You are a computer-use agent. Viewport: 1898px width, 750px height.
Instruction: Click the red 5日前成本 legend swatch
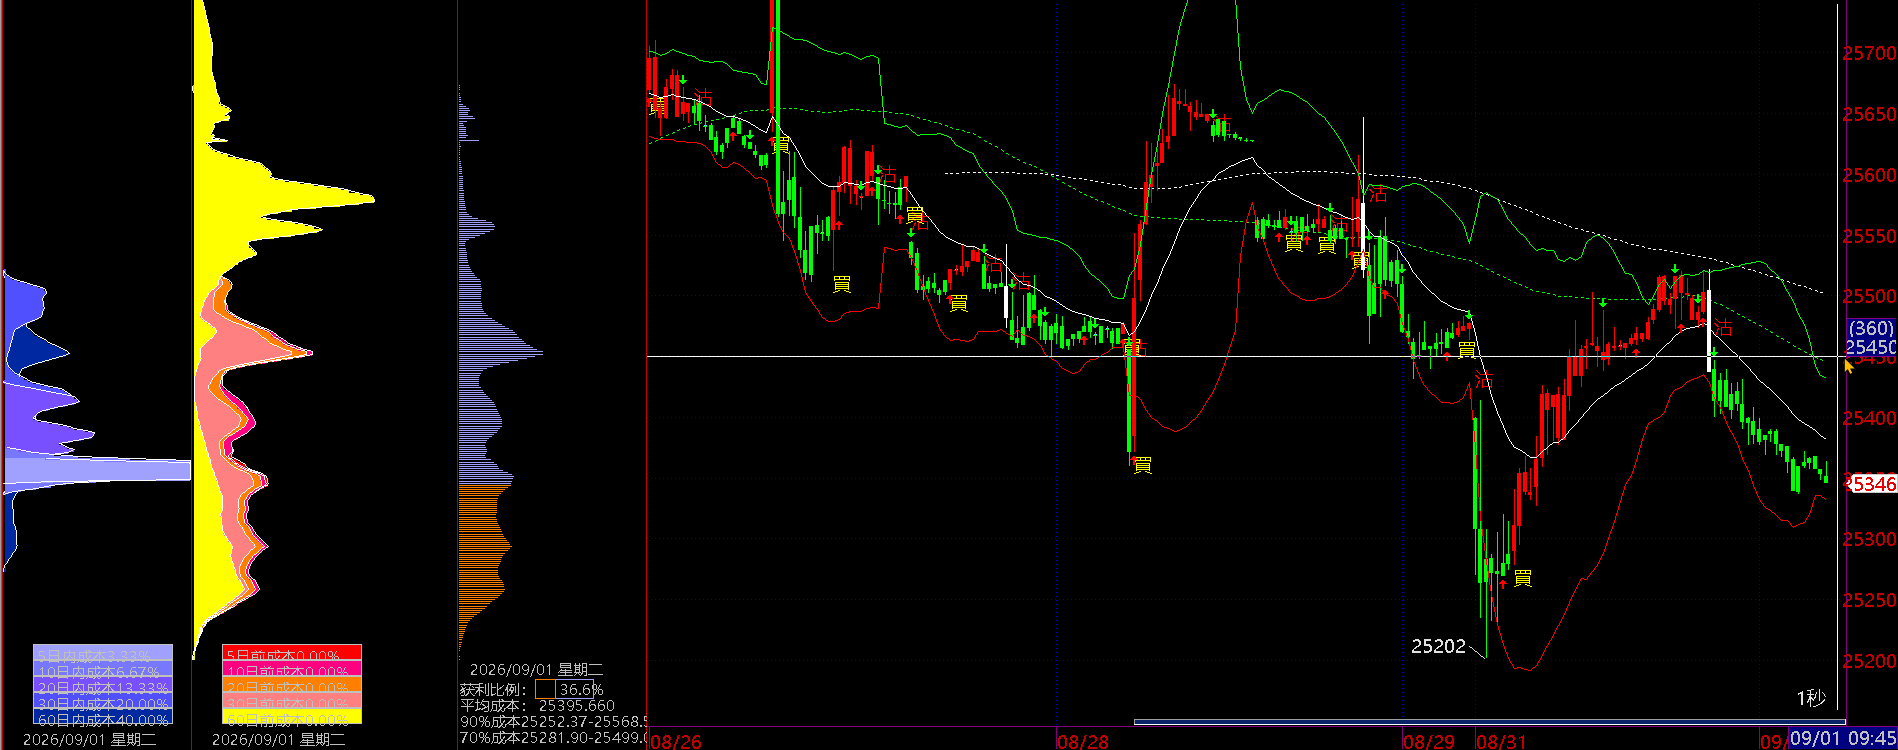(292, 654)
